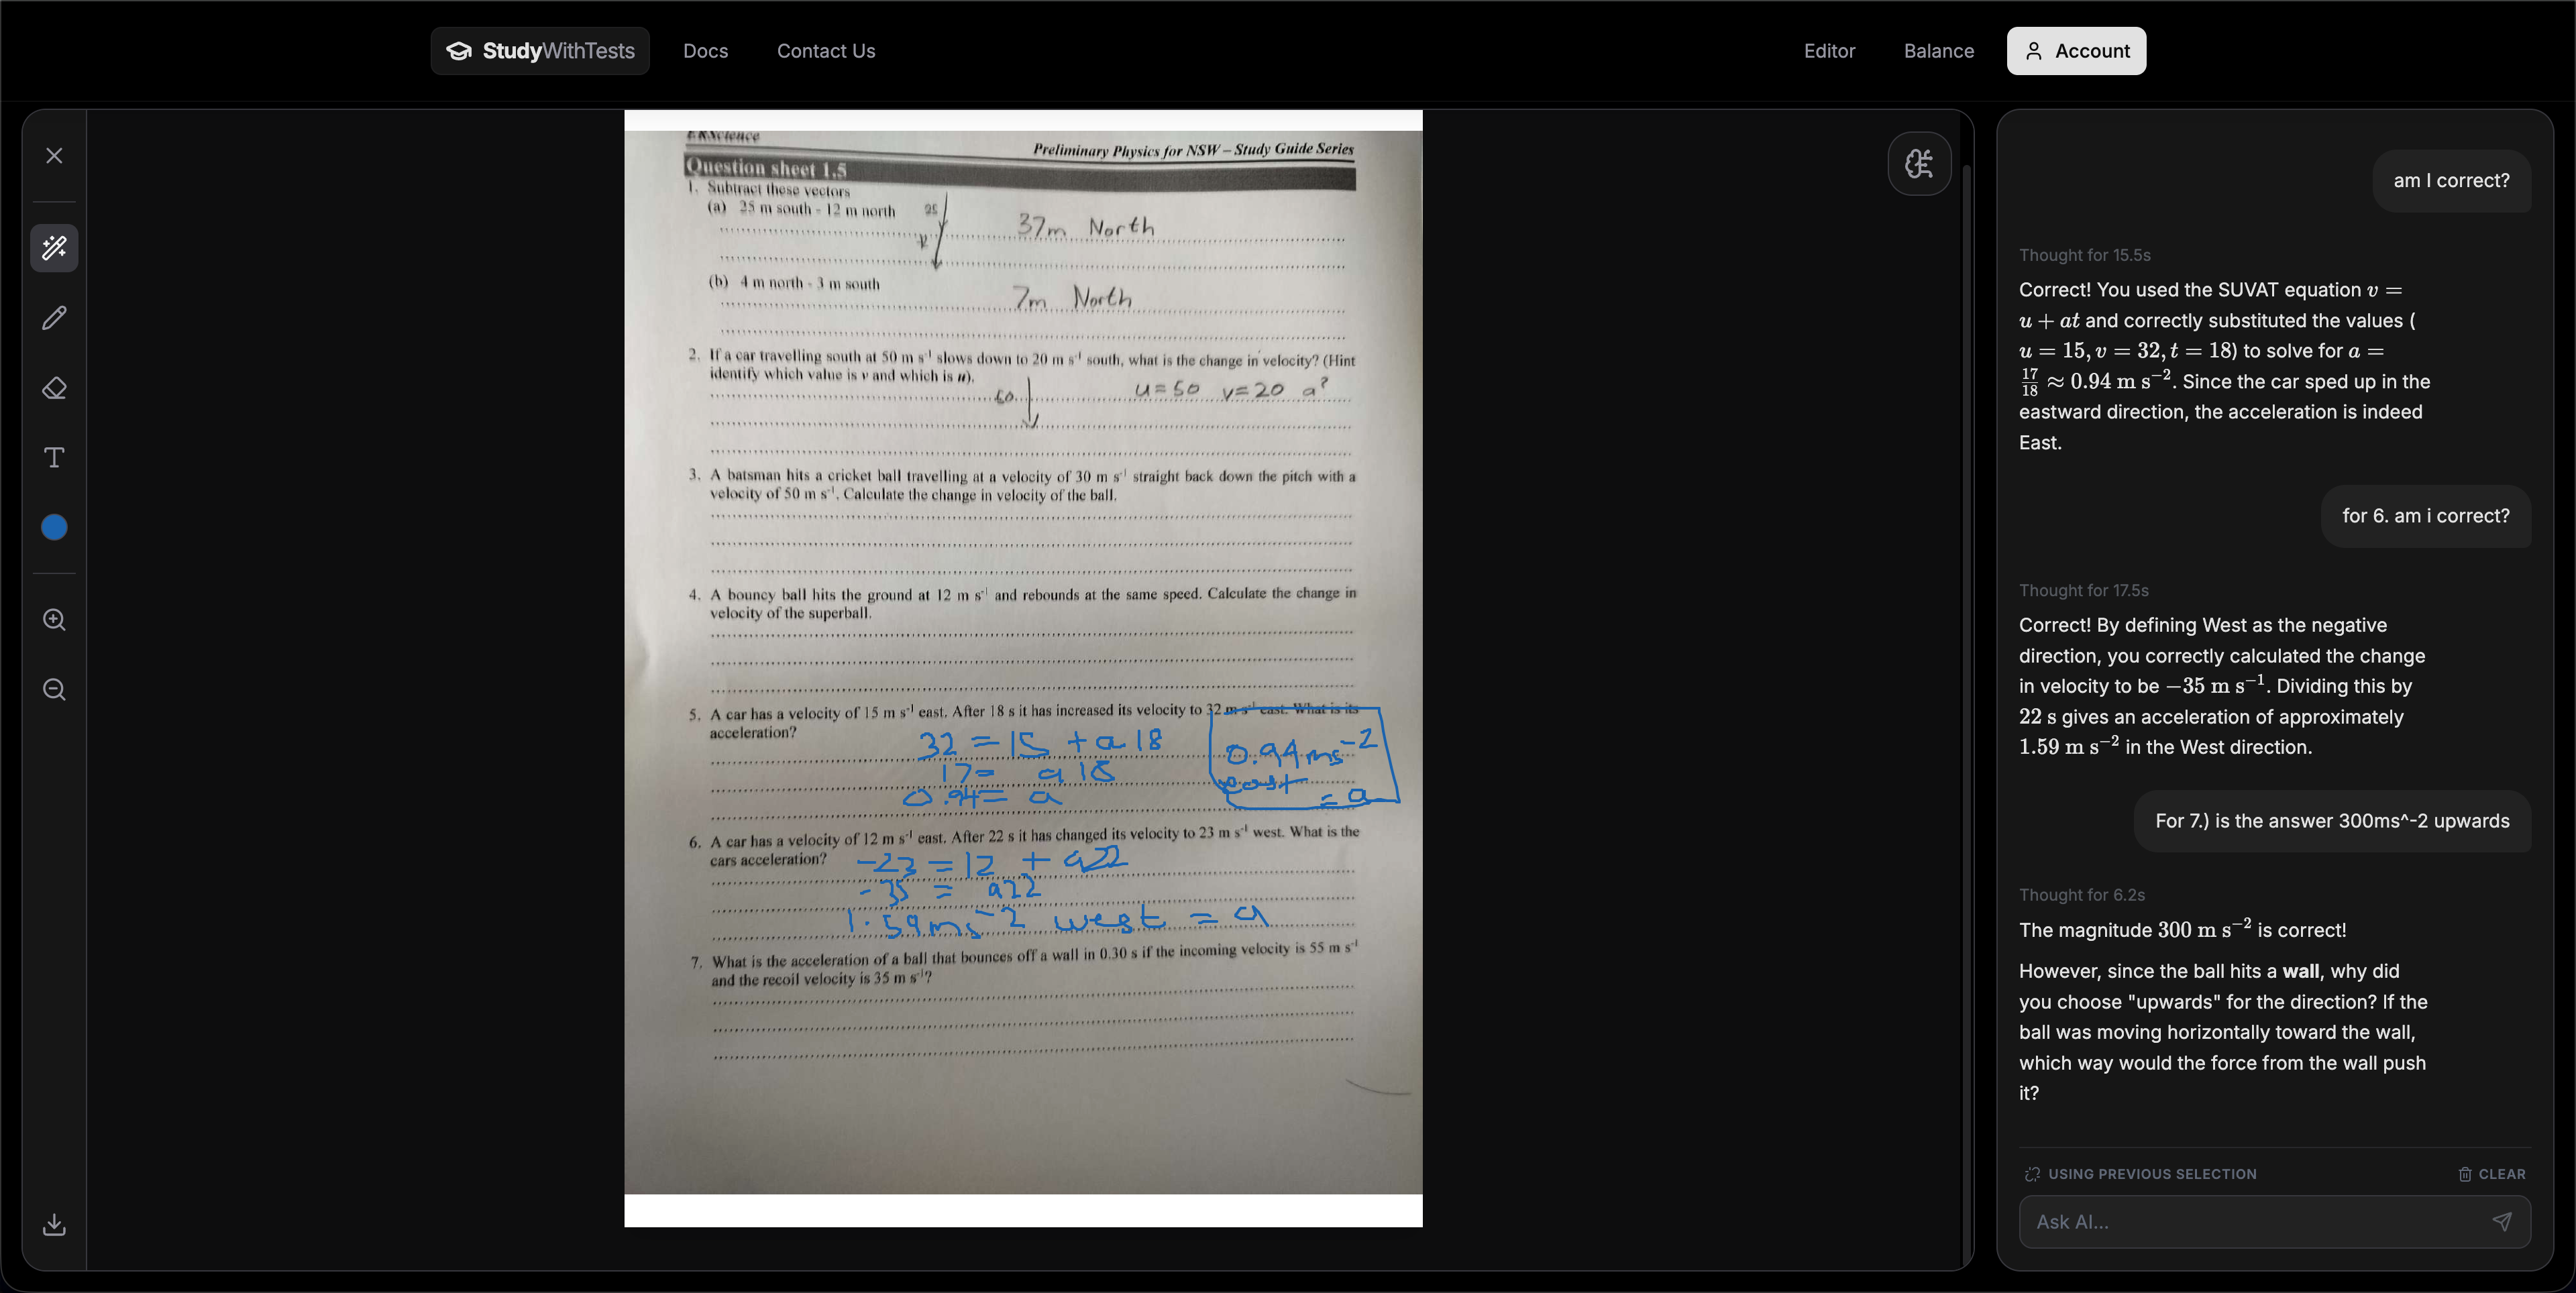Switch to the Editor view
Screen dimensions: 2576x1293
tap(1829, 51)
